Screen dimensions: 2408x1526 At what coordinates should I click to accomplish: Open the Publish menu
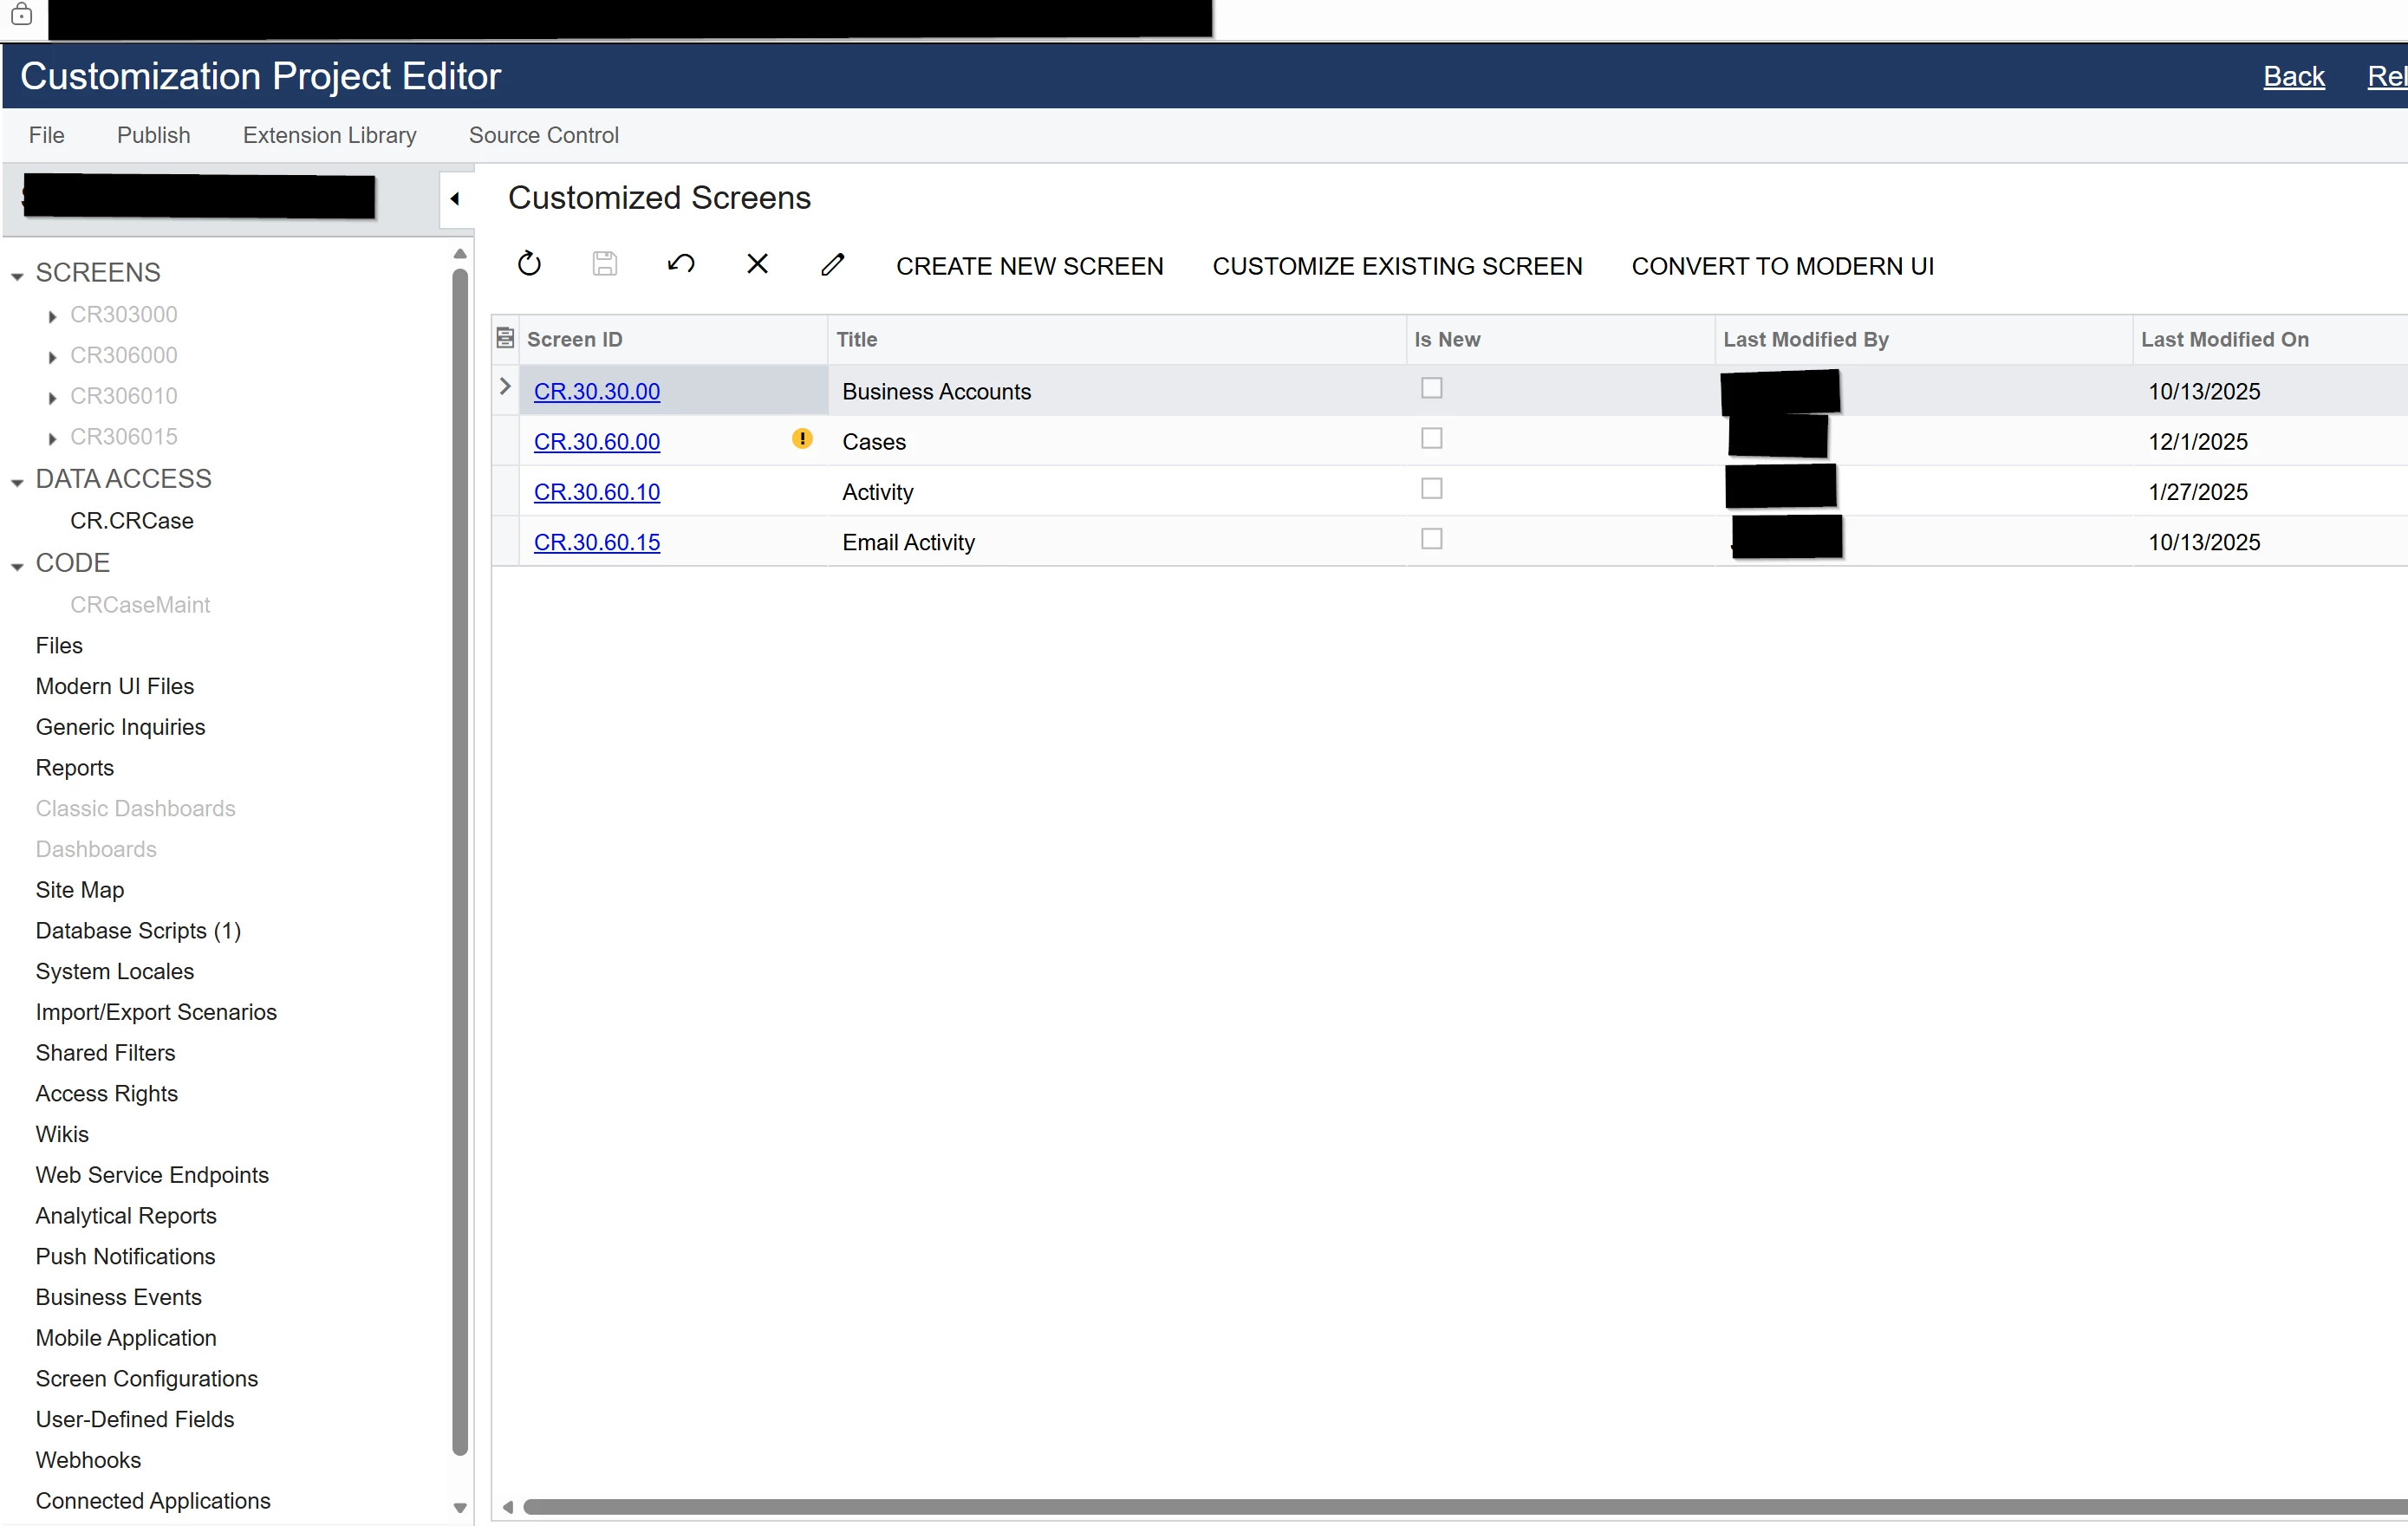click(x=153, y=135)
